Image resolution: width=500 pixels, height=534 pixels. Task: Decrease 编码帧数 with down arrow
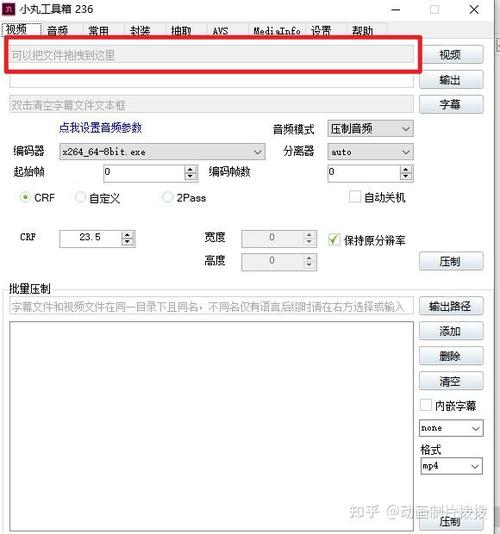coord(406,177)
